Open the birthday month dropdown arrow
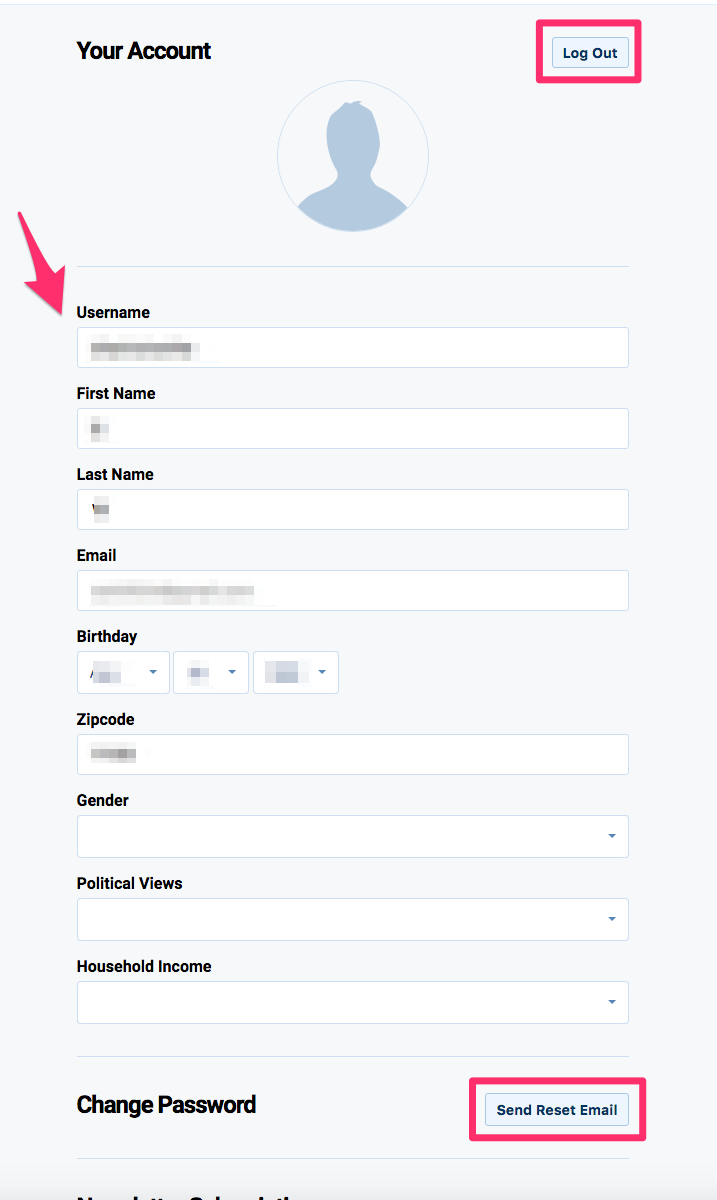The height and width of the screenshot is (1200, 717). [x=153, y=673]
